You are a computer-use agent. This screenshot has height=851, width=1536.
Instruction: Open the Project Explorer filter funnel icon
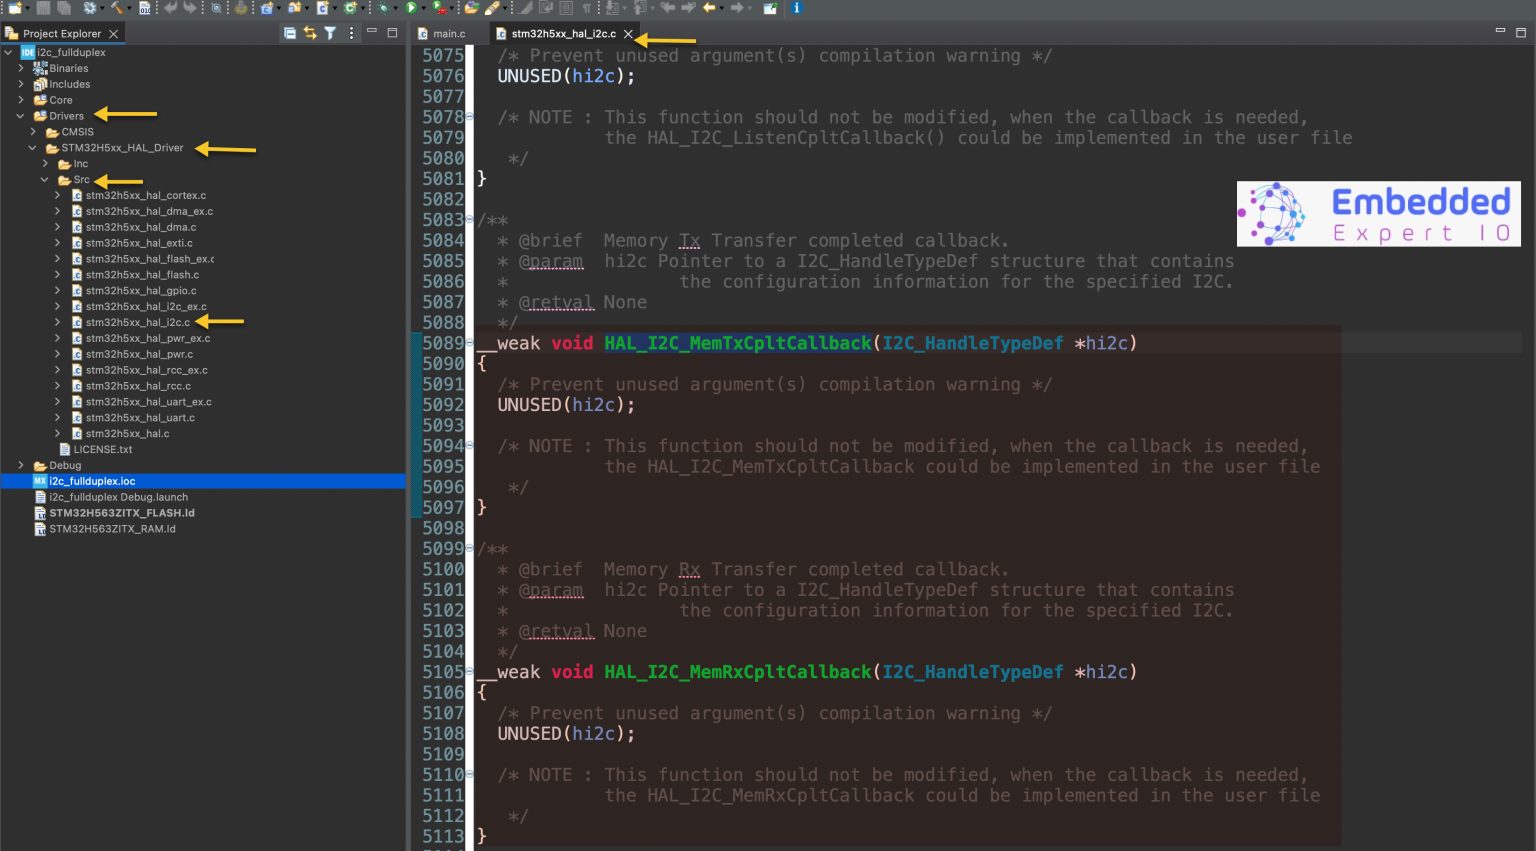tap(330, 33)
